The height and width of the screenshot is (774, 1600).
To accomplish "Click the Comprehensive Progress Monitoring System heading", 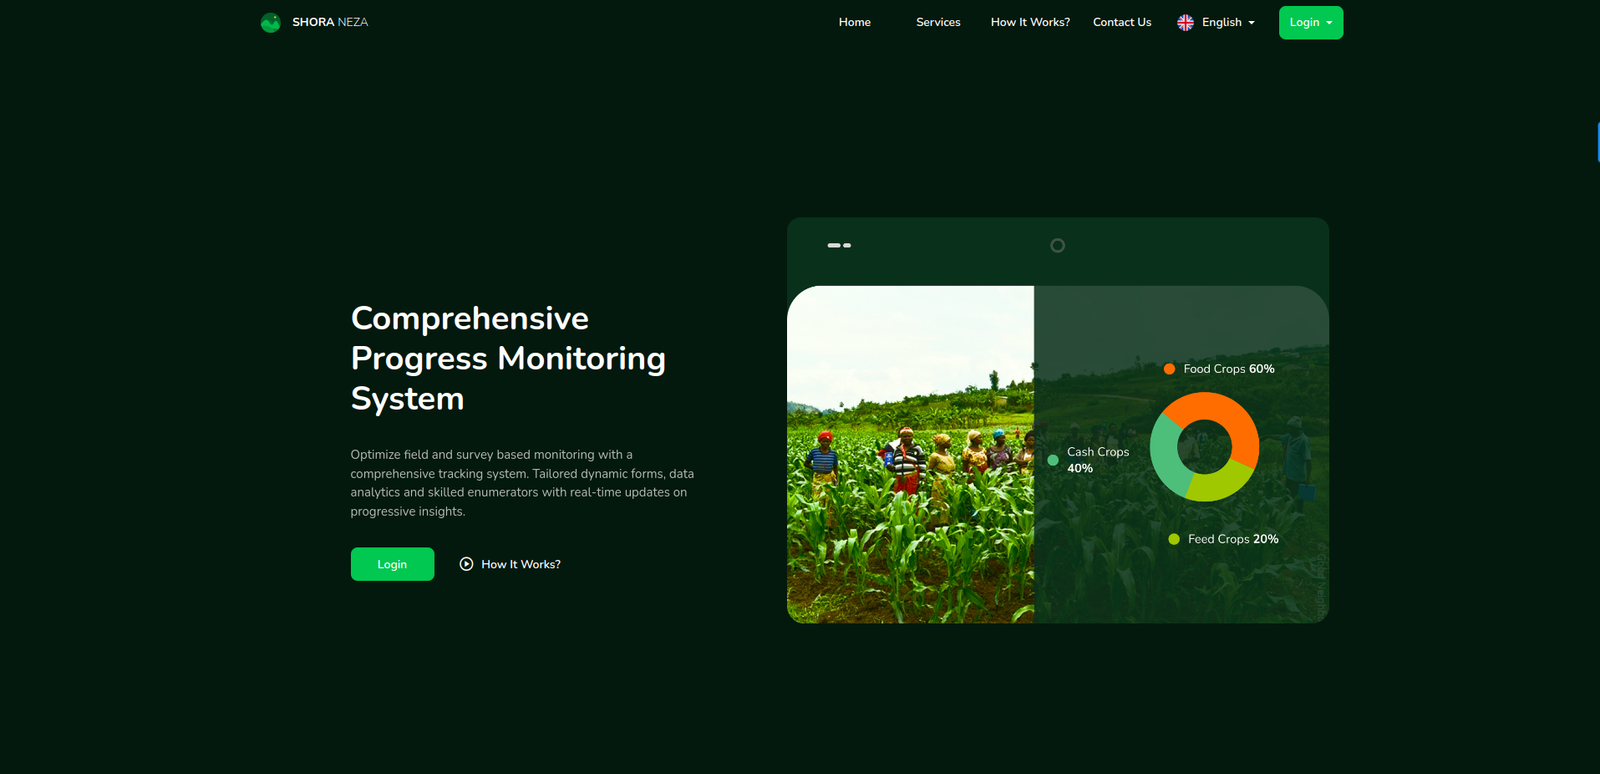I will point(508,358).
